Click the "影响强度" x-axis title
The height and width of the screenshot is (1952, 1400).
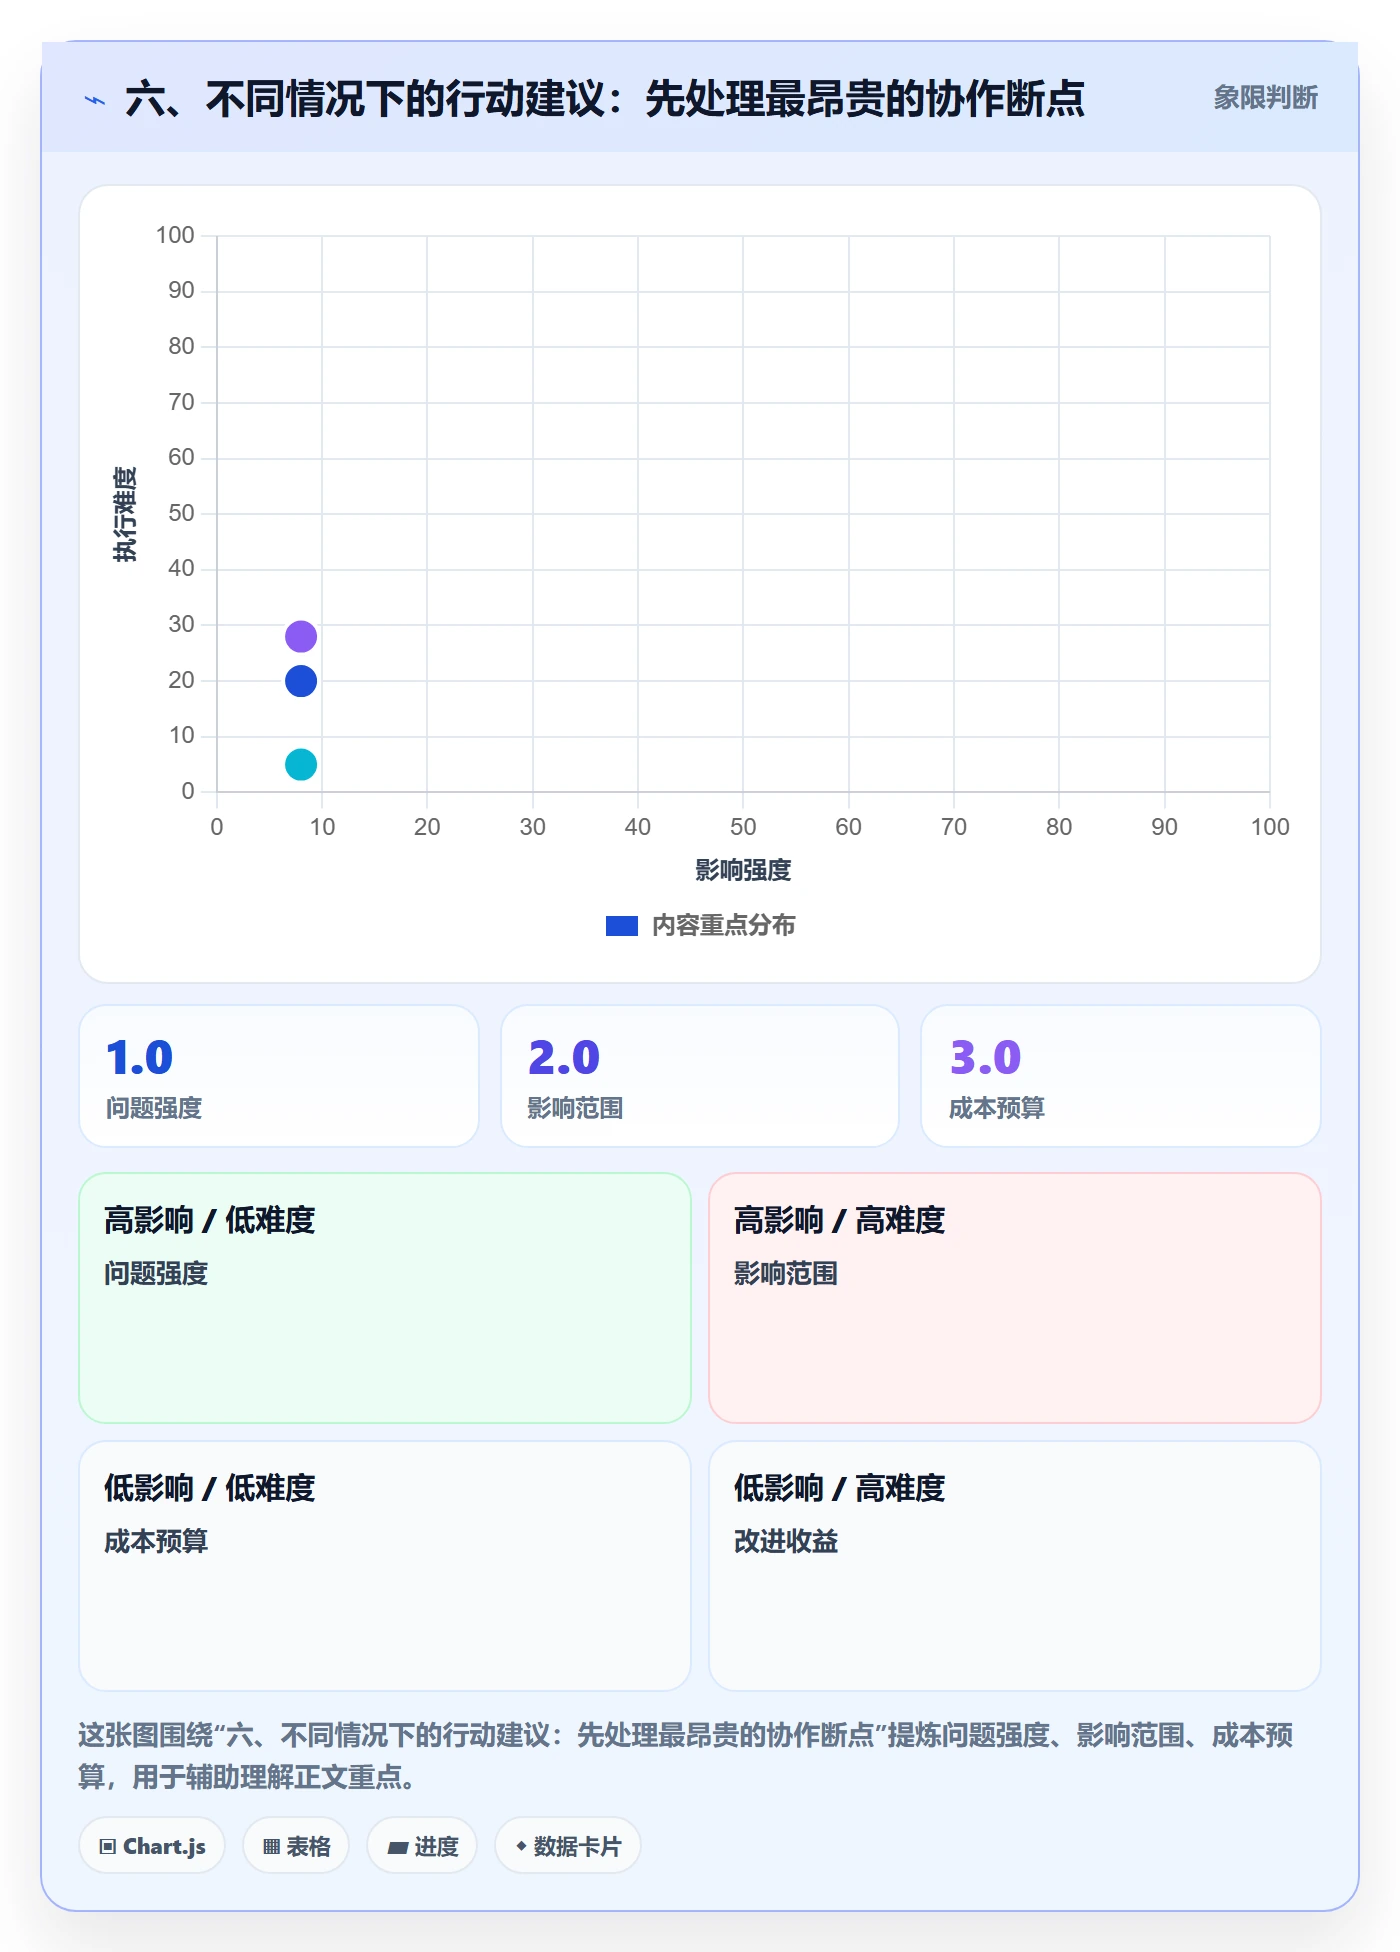click(x=743, y=870)
